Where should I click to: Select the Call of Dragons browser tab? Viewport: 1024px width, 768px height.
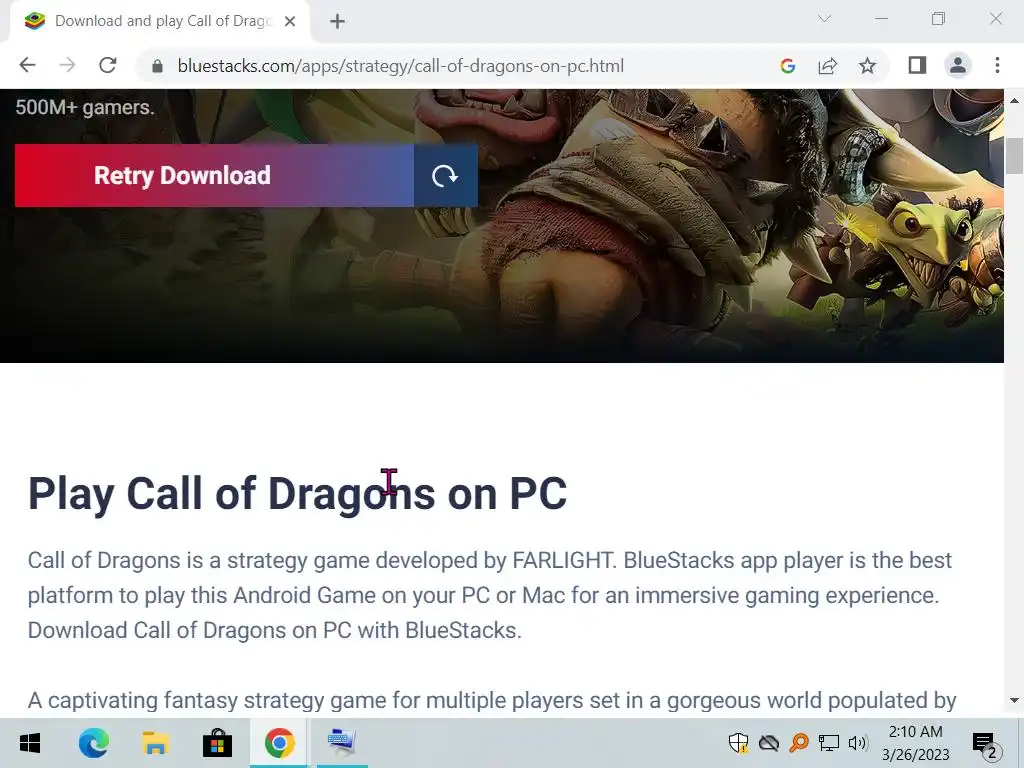click(x=161, y=22)
